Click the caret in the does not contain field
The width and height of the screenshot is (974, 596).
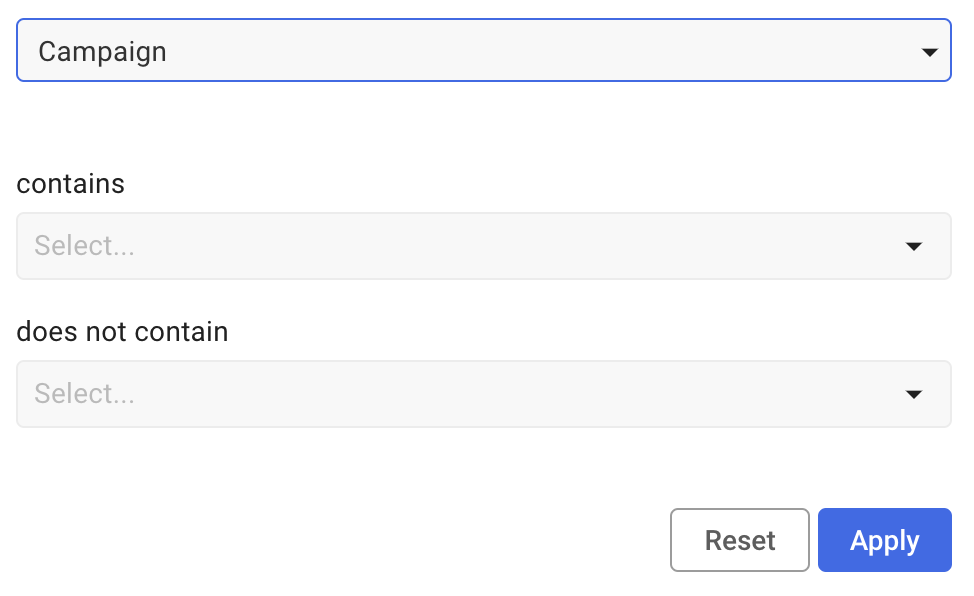tap(913, 394)
